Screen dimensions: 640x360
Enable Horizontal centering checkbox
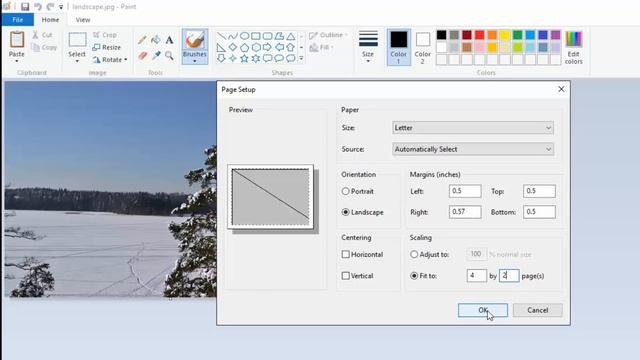tap(346, 254)
